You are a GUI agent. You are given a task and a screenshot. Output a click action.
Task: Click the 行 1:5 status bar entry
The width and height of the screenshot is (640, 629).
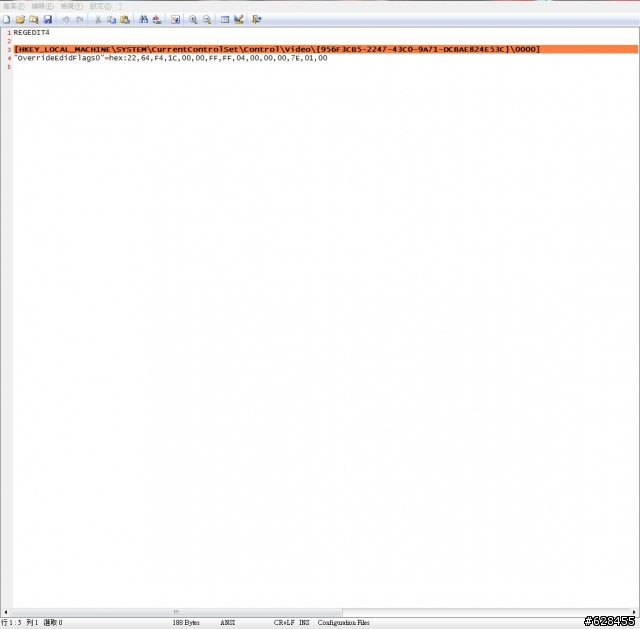point(11,622)
